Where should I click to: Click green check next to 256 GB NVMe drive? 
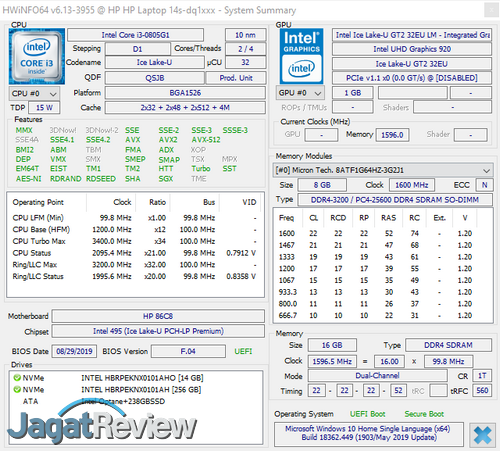click(x=17, y=389)
